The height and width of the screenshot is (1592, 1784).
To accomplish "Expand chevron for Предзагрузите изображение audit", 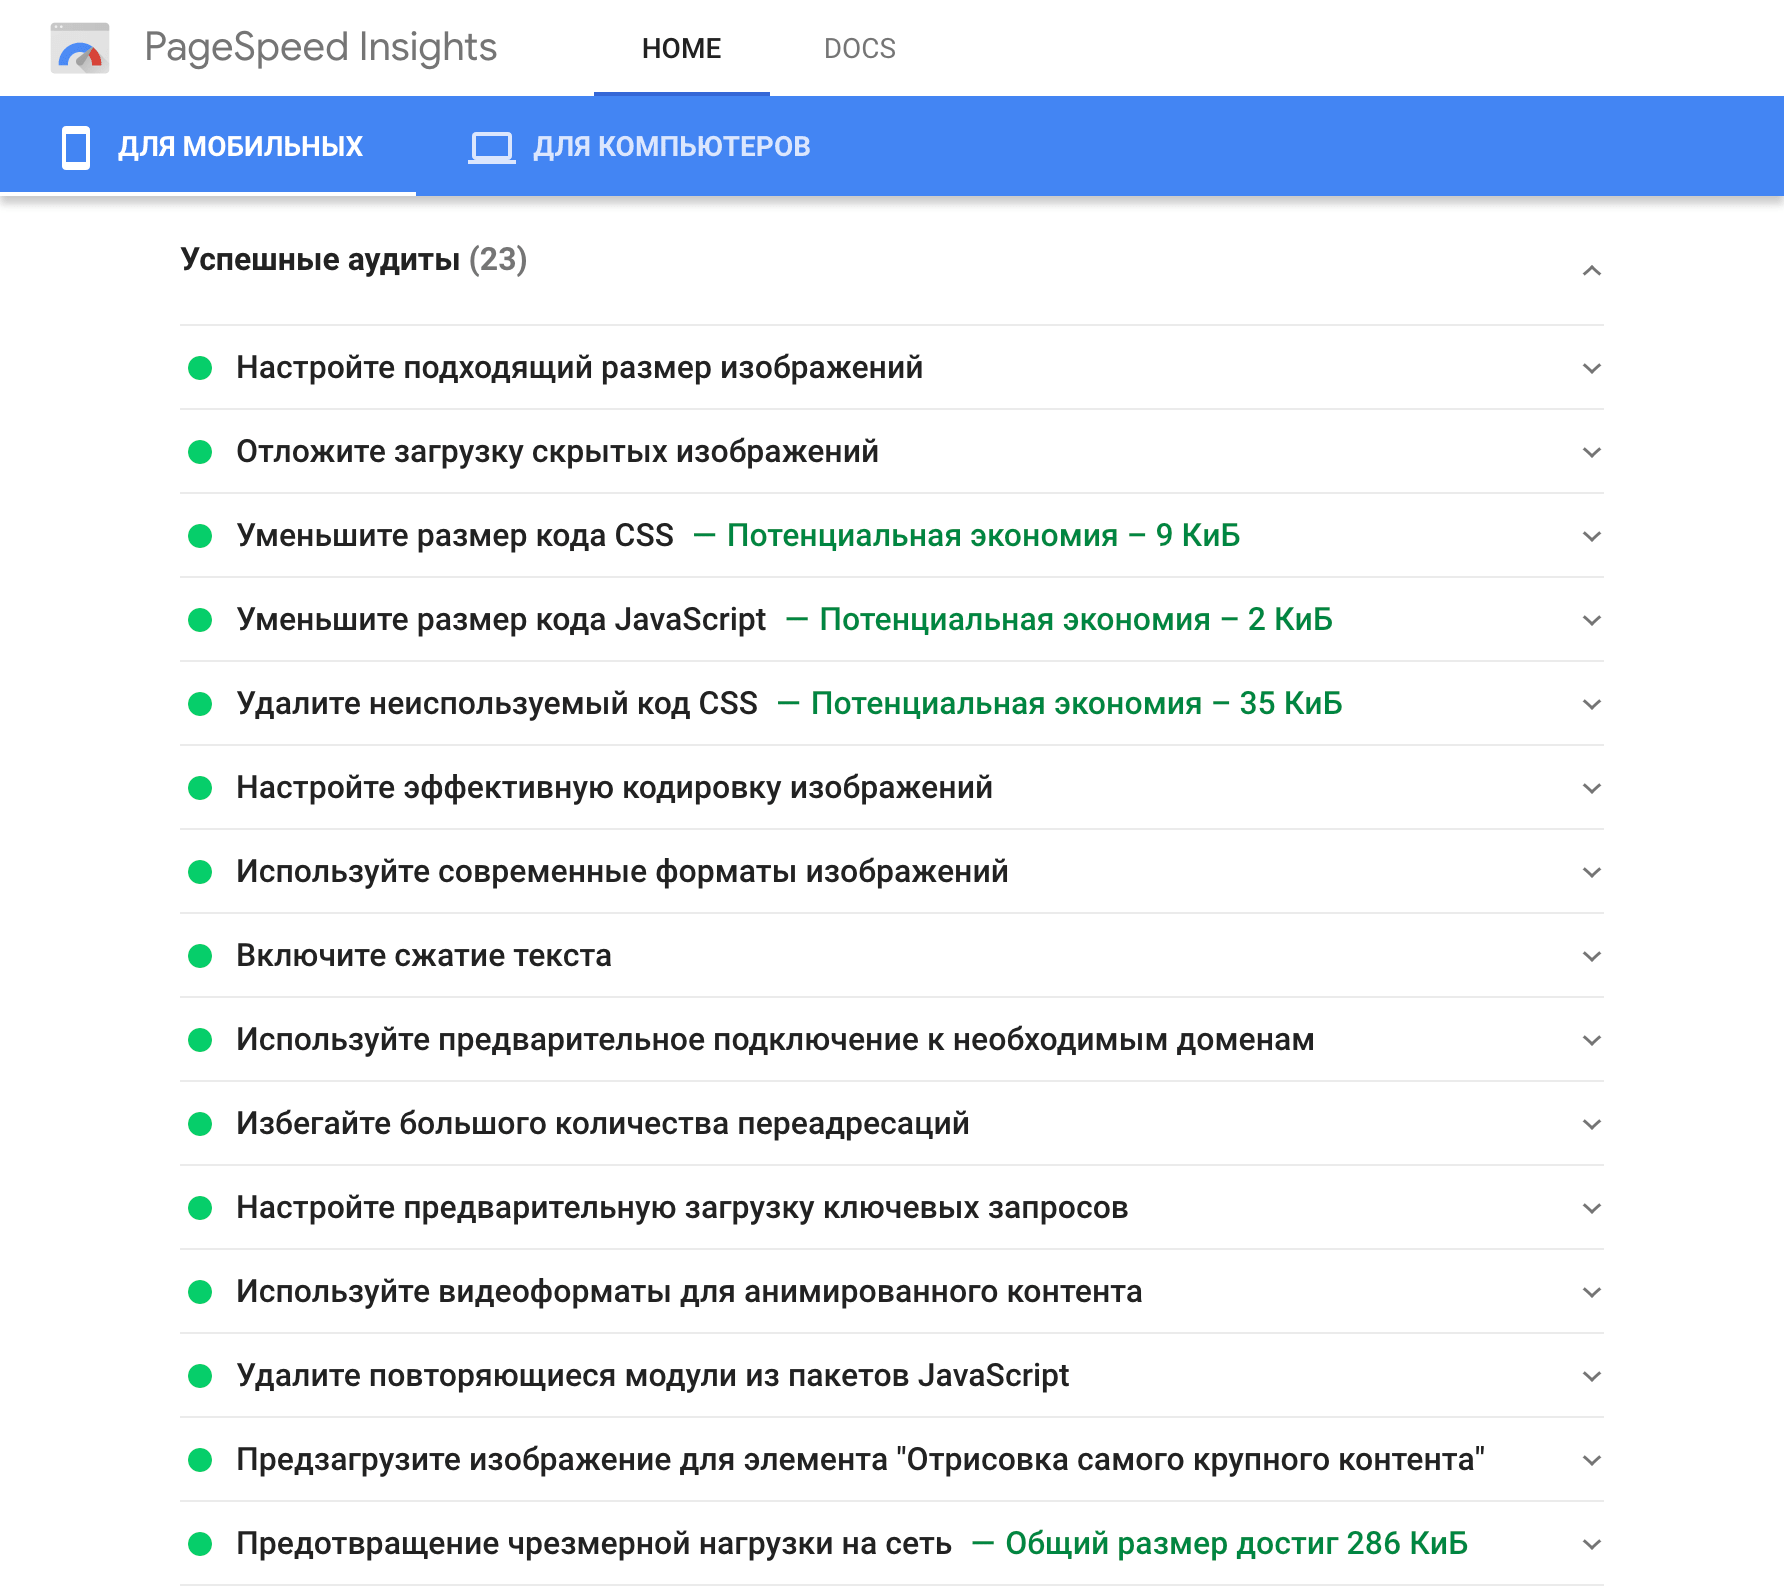I will [x=1592, y=1460].
